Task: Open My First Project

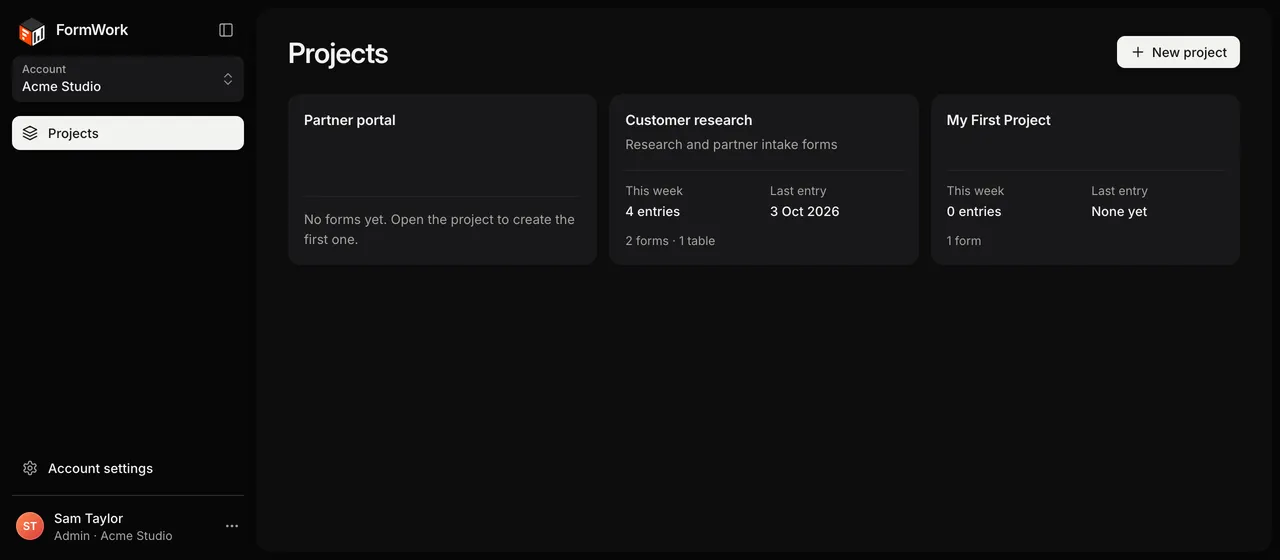Action: [x=1085, y=179]
